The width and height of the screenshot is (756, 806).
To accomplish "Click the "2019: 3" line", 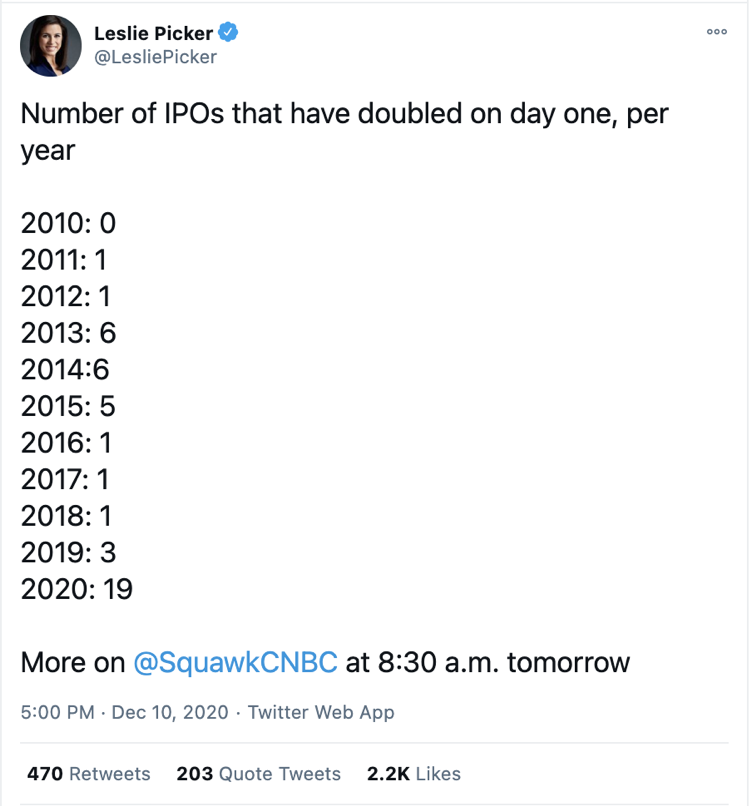I will [69, 552].
